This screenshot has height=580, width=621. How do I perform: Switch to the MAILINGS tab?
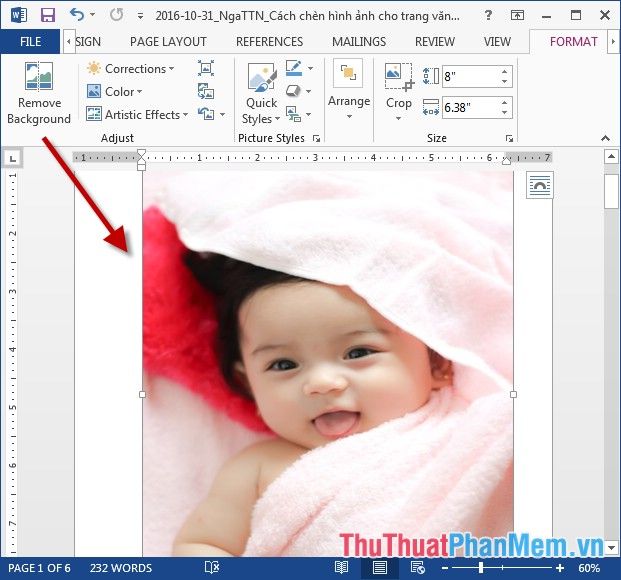pyautogui.click(x=359, y=42)
